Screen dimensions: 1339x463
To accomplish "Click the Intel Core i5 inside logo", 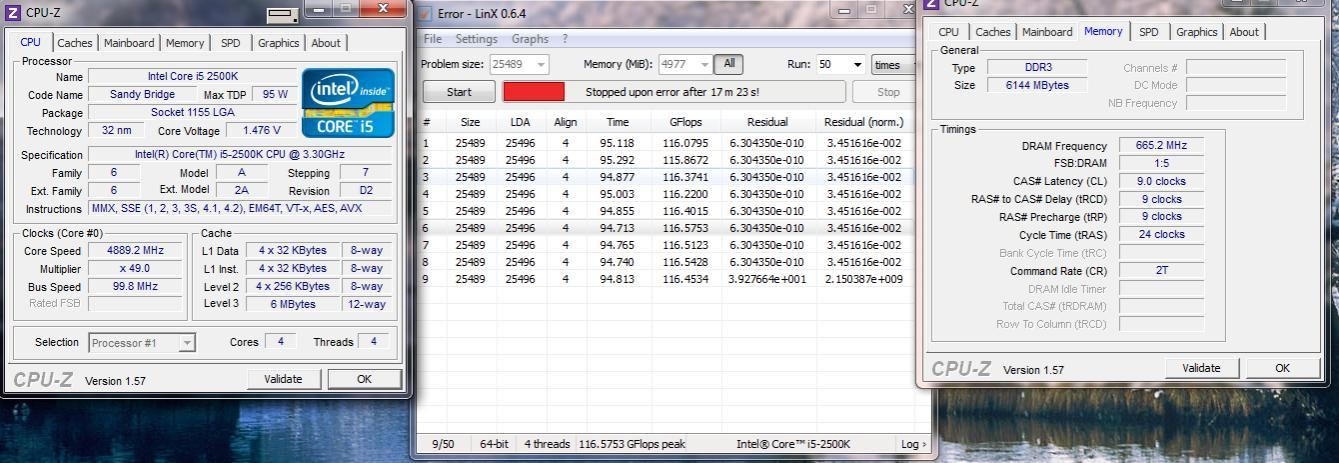I will [347, 103].
